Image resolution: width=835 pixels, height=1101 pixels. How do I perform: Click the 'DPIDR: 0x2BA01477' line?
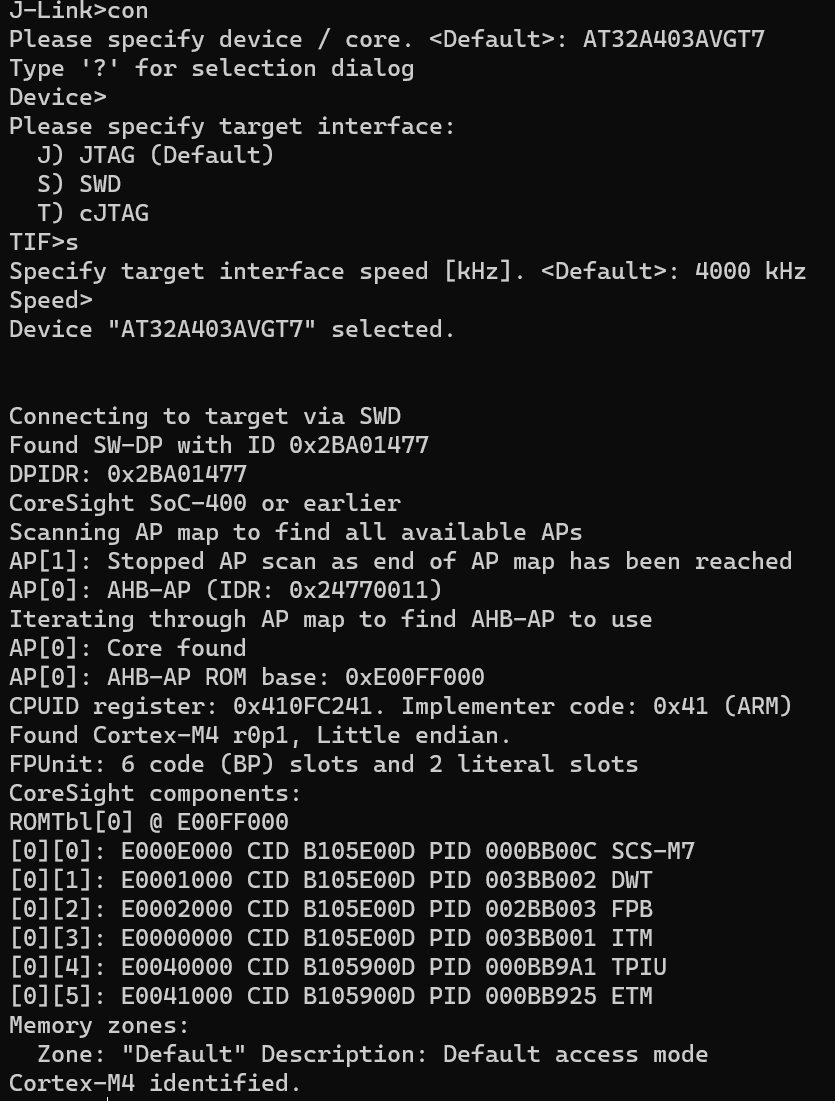point(128,474)
